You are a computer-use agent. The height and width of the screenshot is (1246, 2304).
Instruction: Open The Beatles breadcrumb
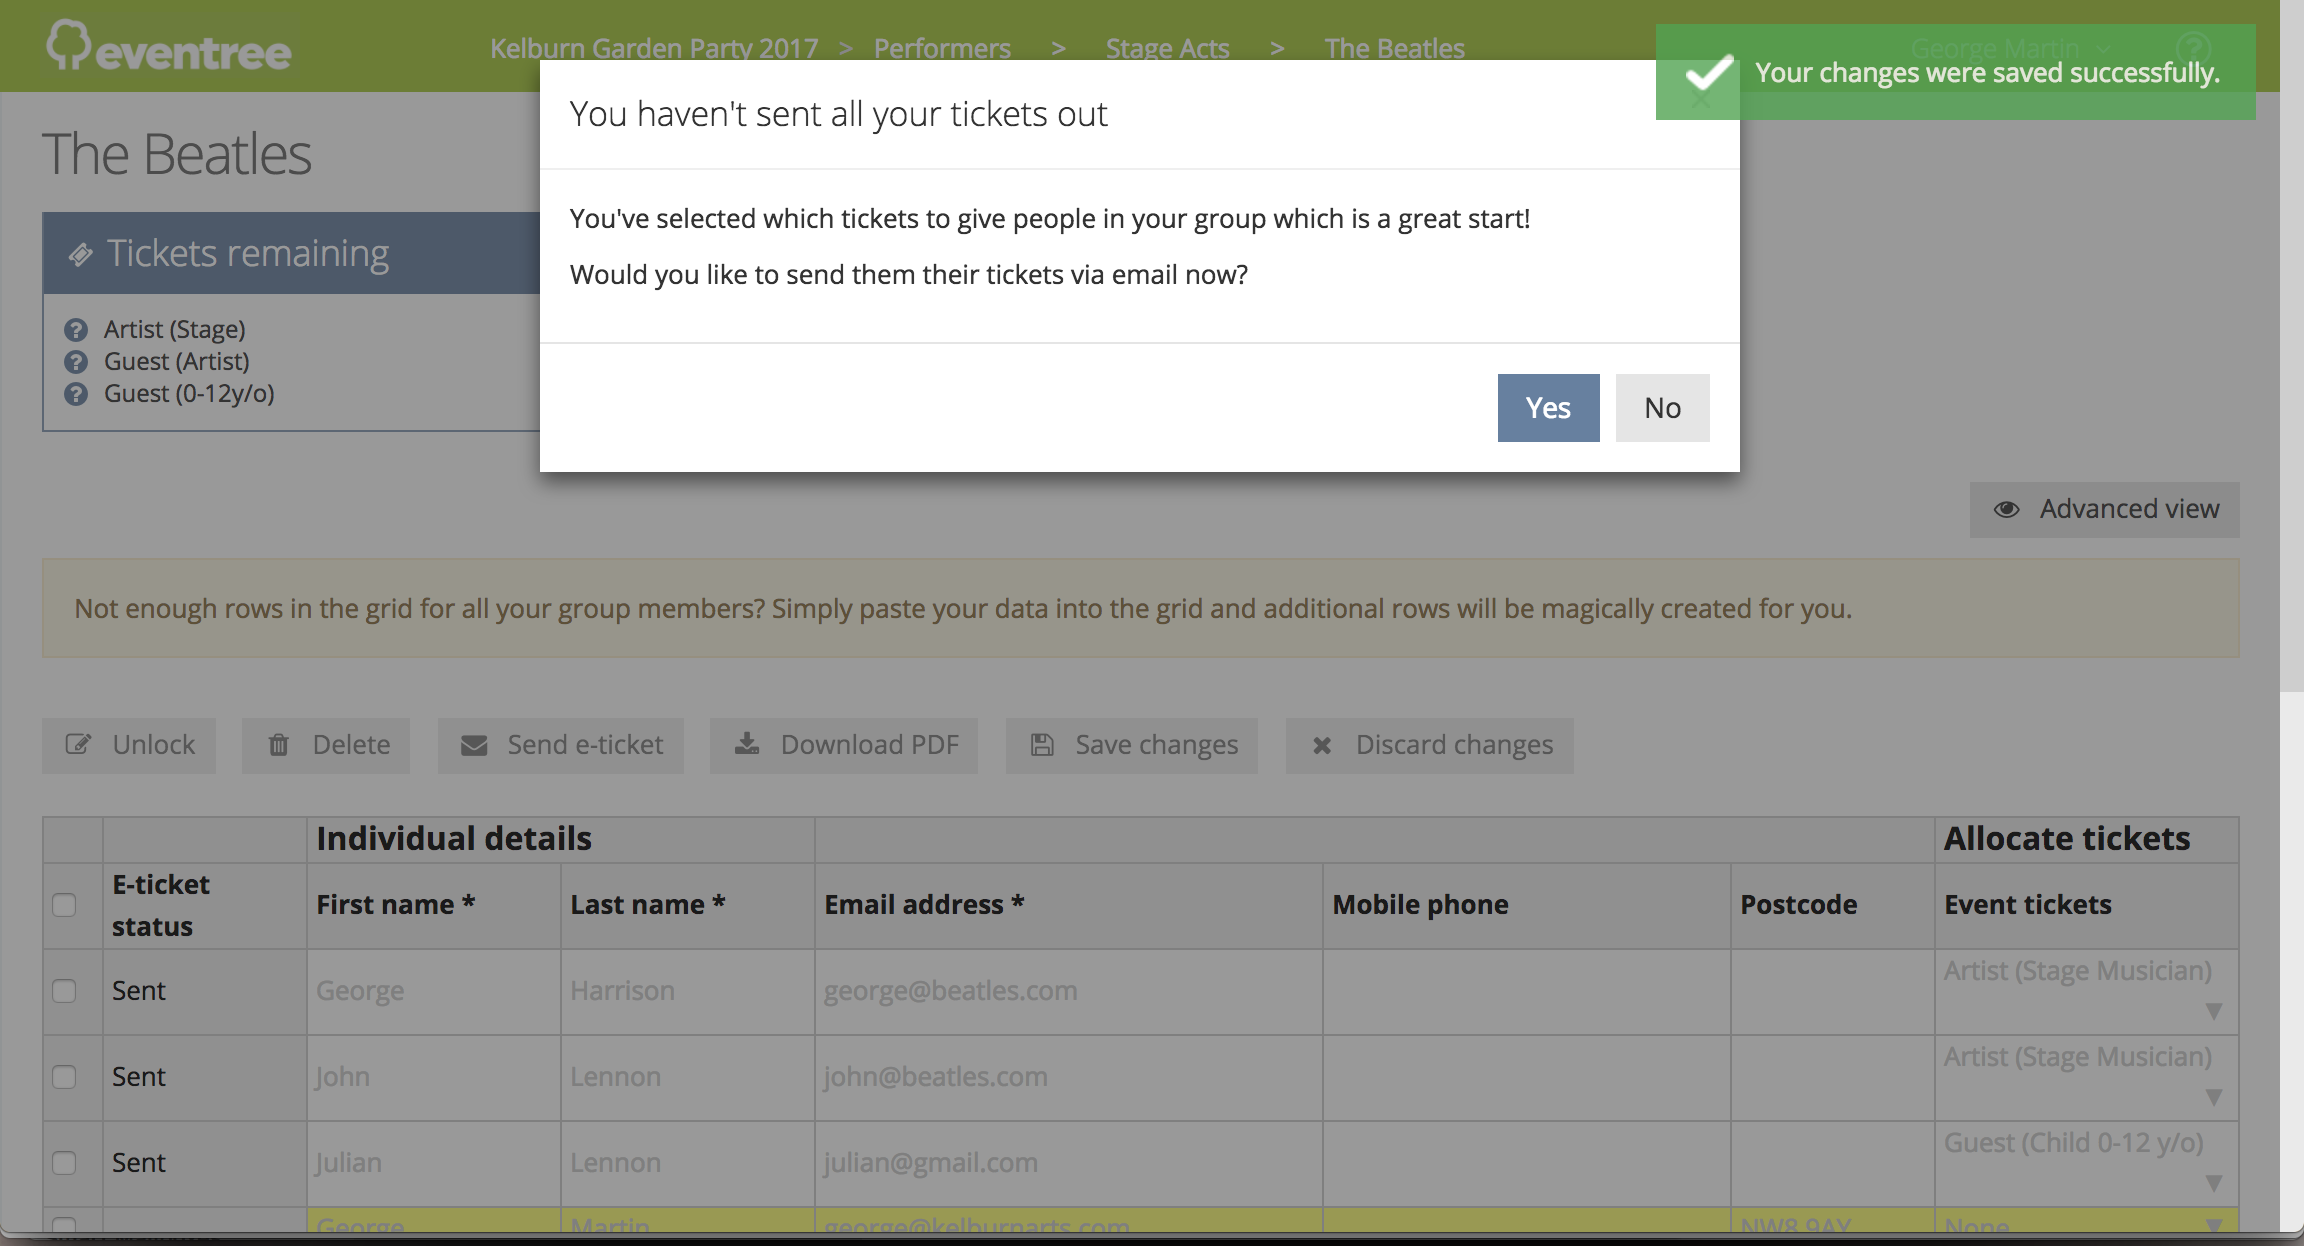click(x=1394, y=48)
